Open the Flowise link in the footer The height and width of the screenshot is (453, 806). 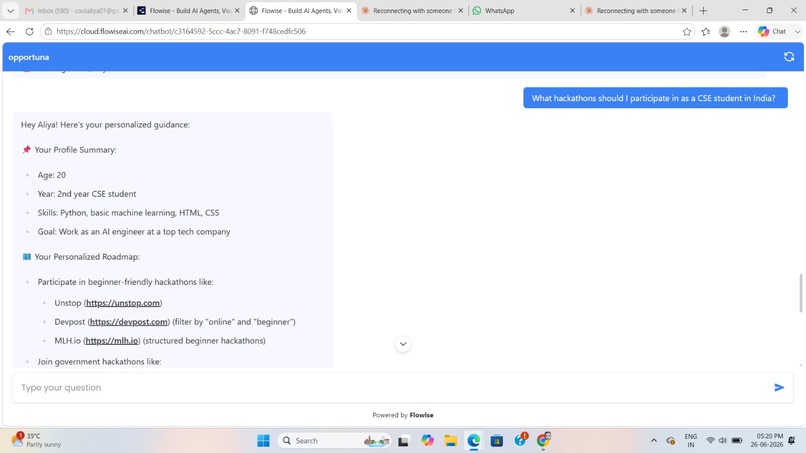422,415
